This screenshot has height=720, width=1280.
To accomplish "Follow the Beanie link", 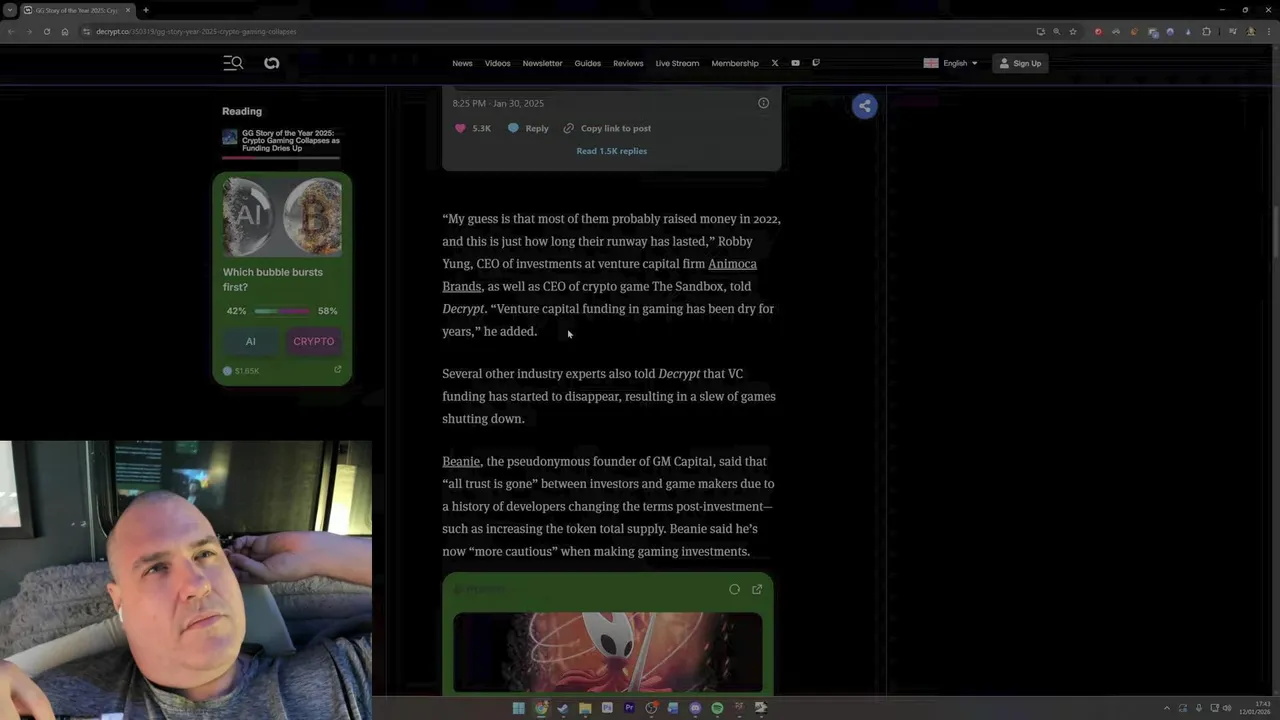I will (x=461, y=461).
